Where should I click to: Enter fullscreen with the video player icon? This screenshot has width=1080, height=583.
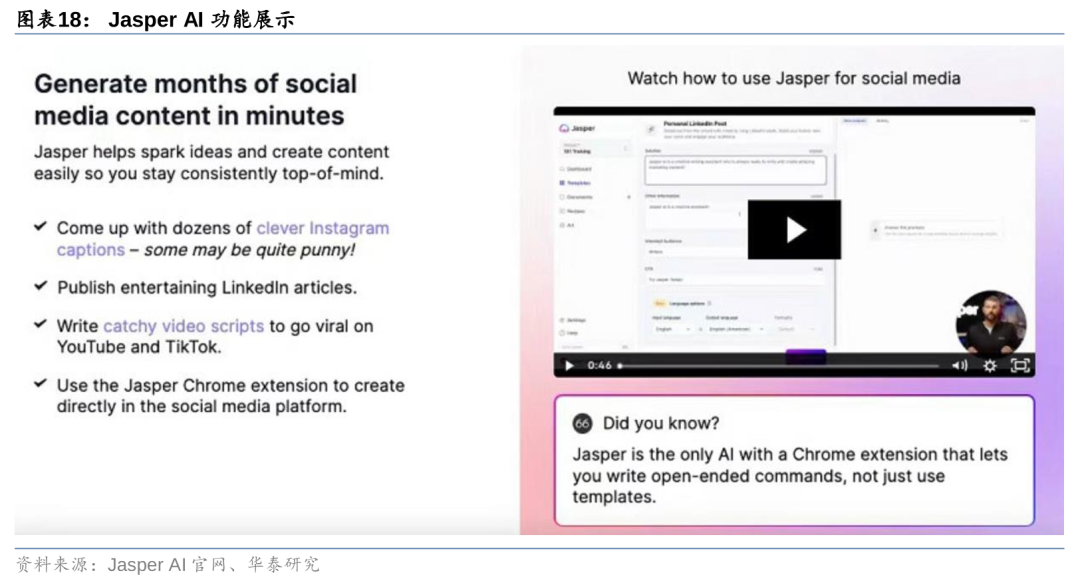tap(1020, 365)
